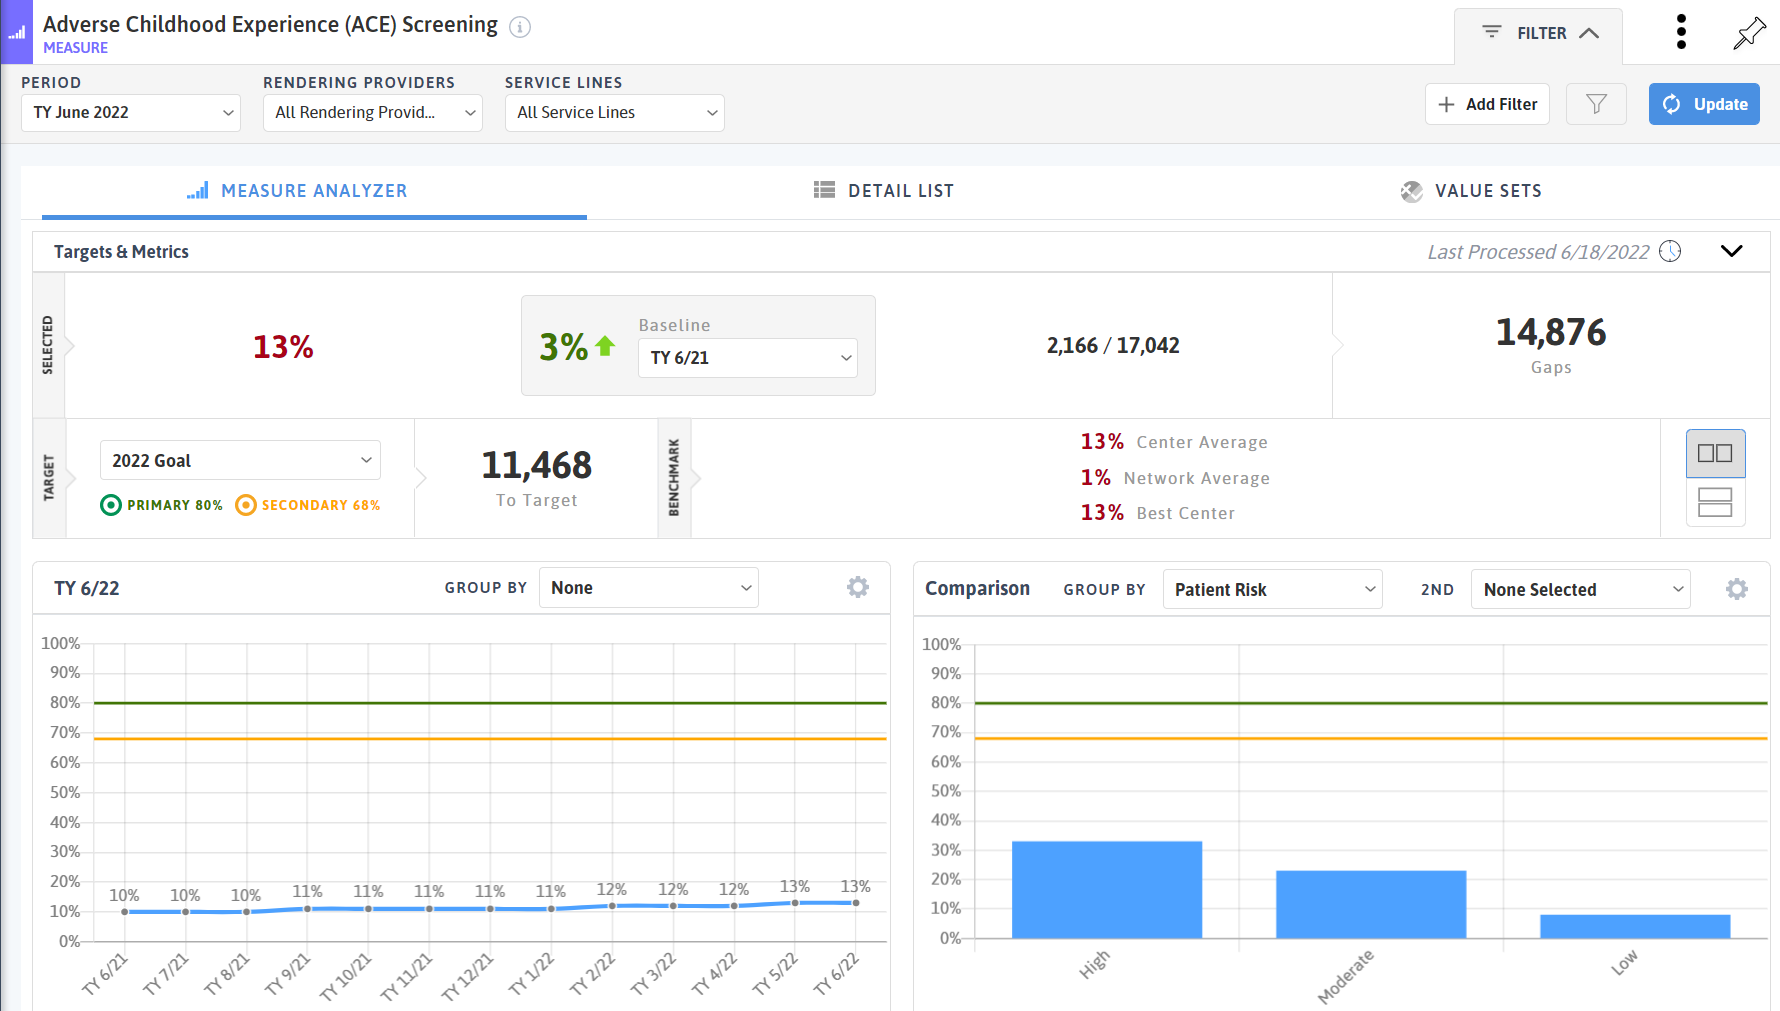The width and height of the screenshot is (1780, 1011).
Task: Toggle the Primary 80% target indicator
Action: click(161, 505)
